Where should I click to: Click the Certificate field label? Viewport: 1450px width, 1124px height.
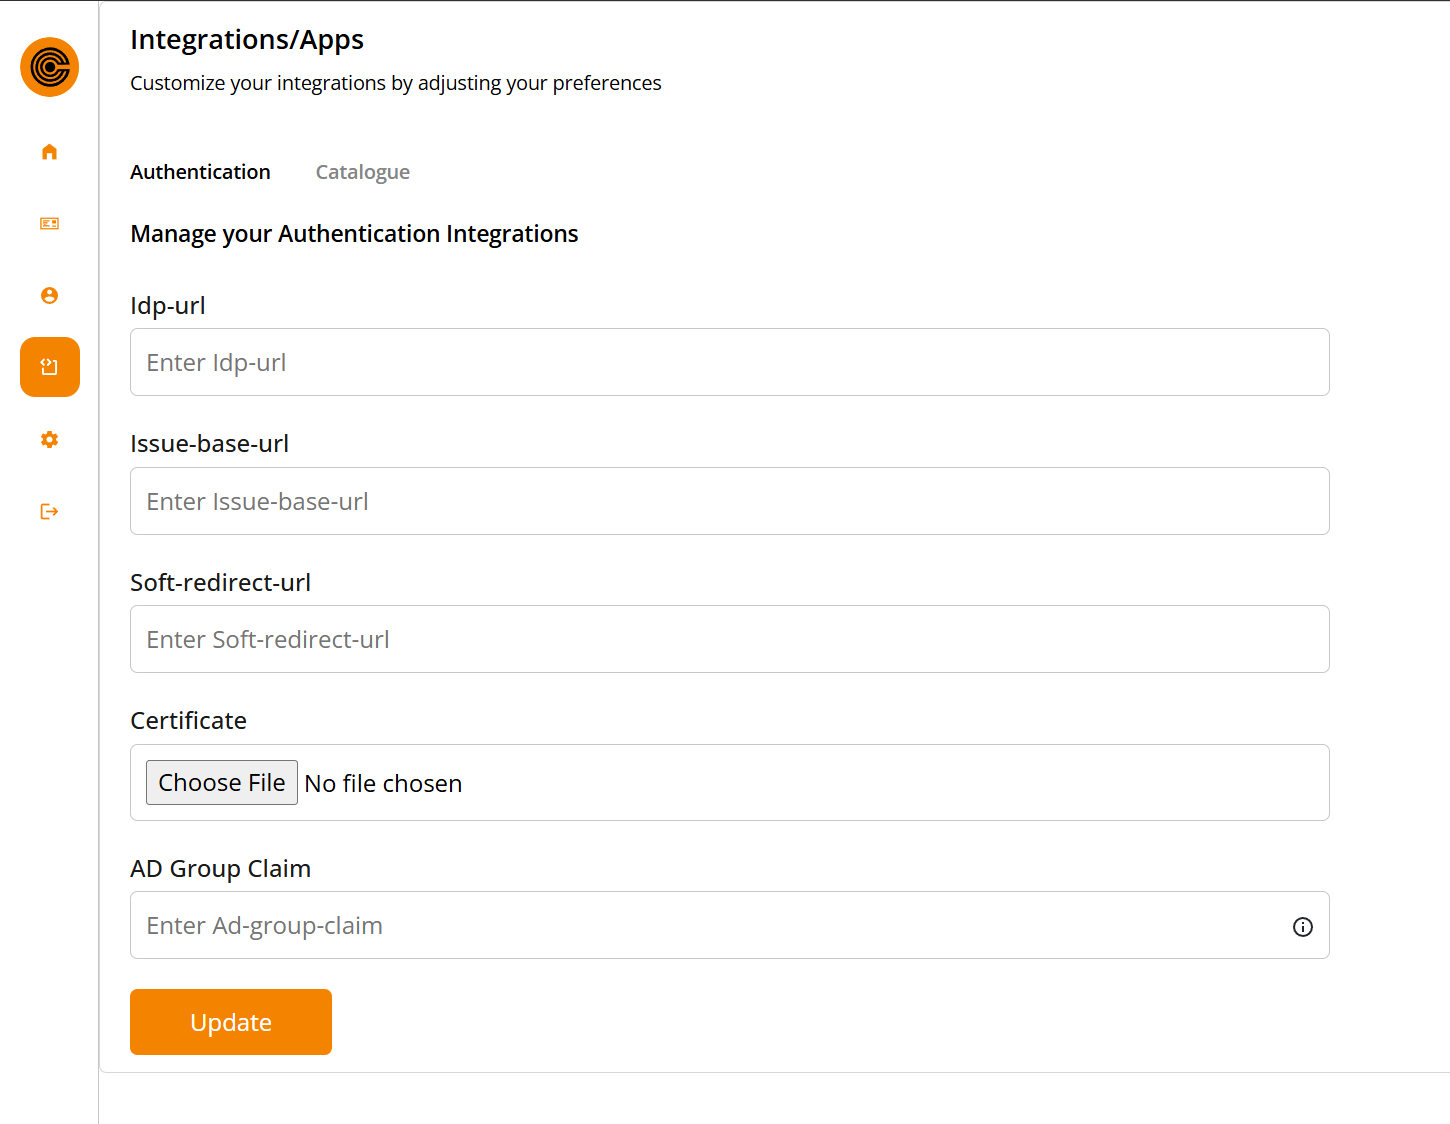point(188,721)
